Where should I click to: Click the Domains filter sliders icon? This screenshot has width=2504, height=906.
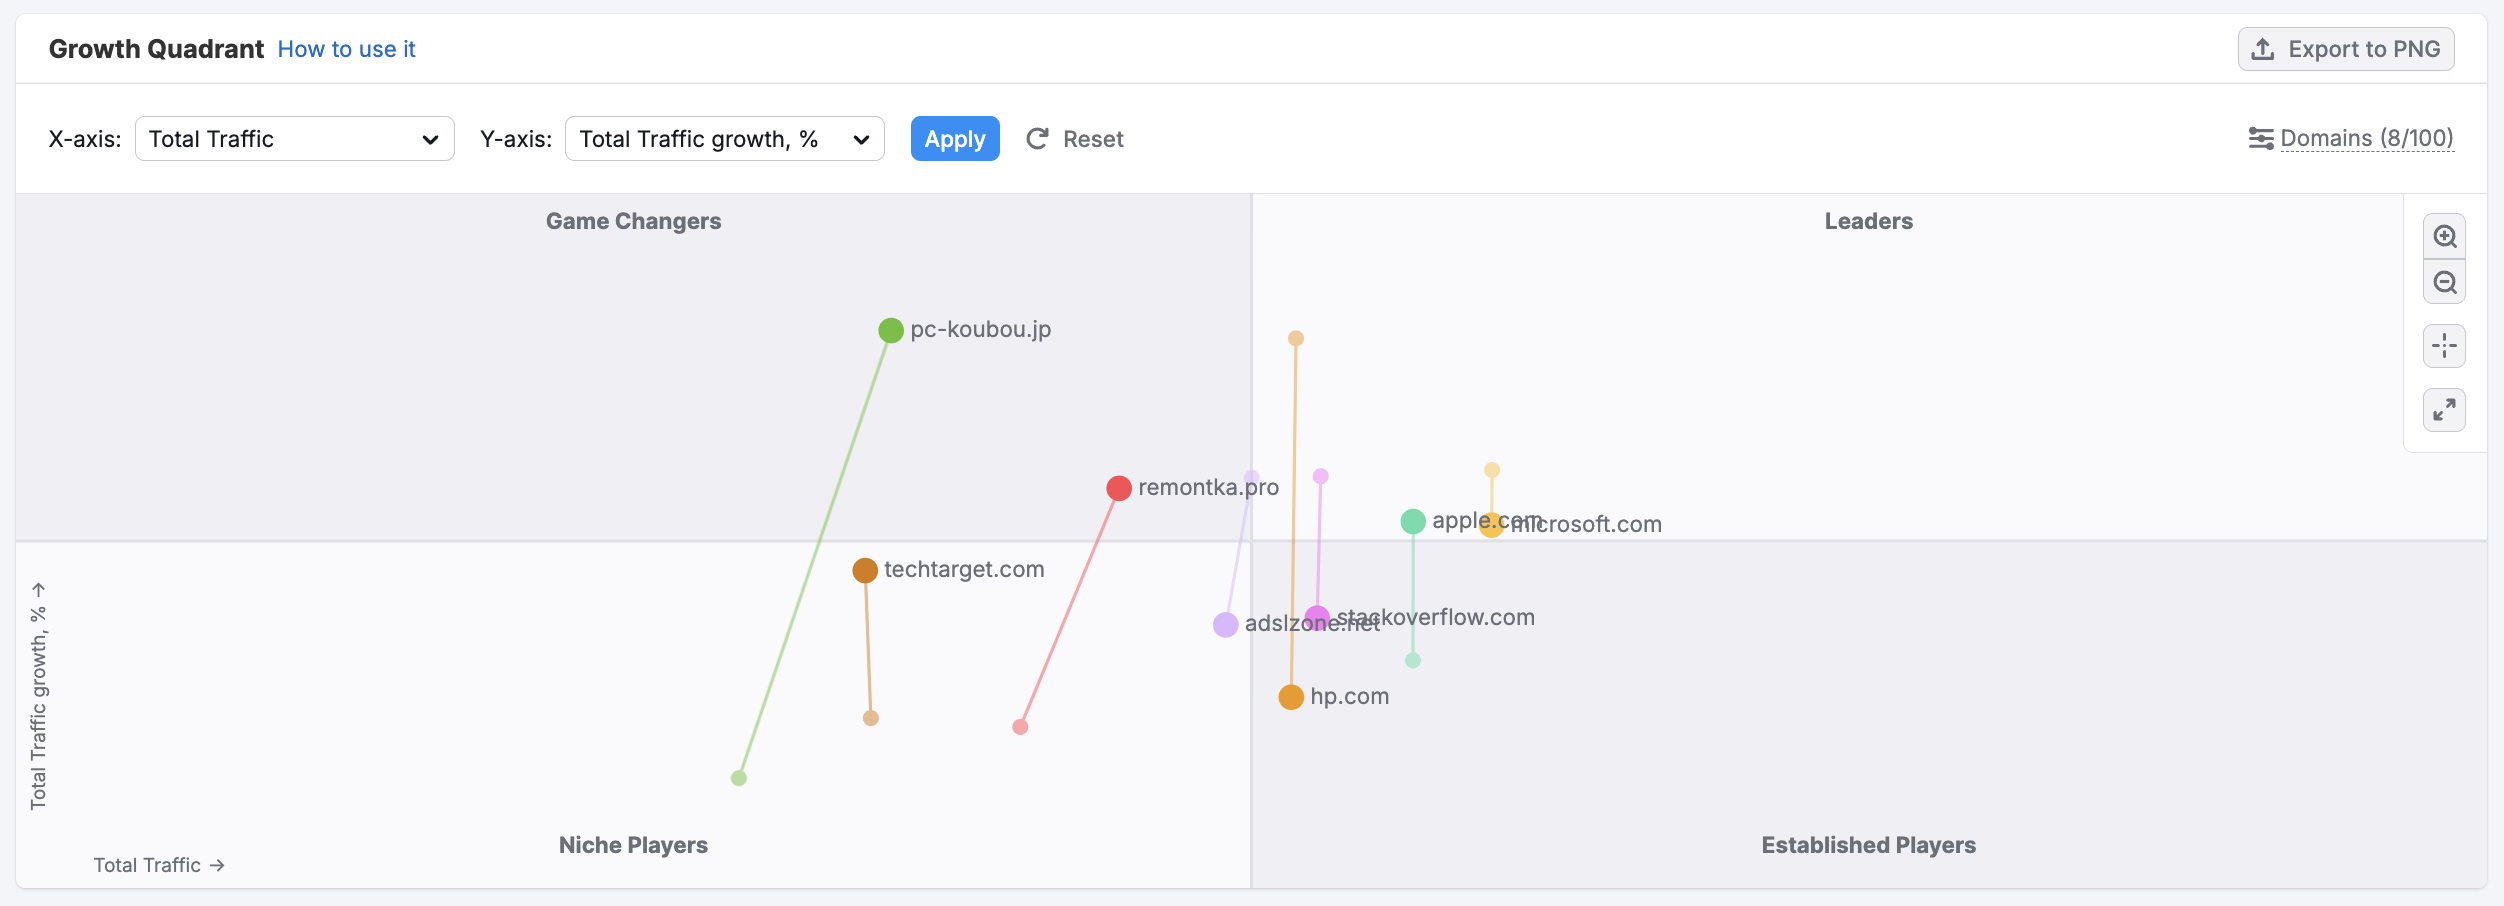click(2260, 138)
